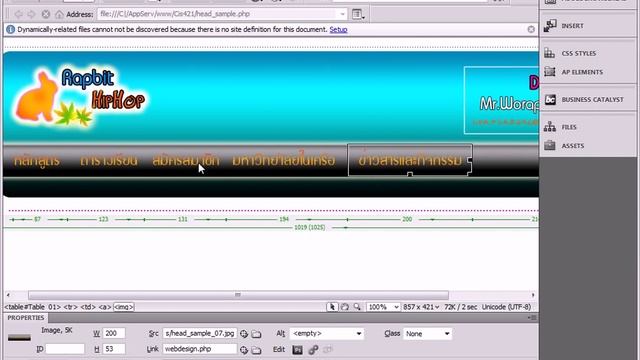Activate the Hand tool in status bar
Image resolution: width=640 pixels, height=360 pixels.
point(345,307)
